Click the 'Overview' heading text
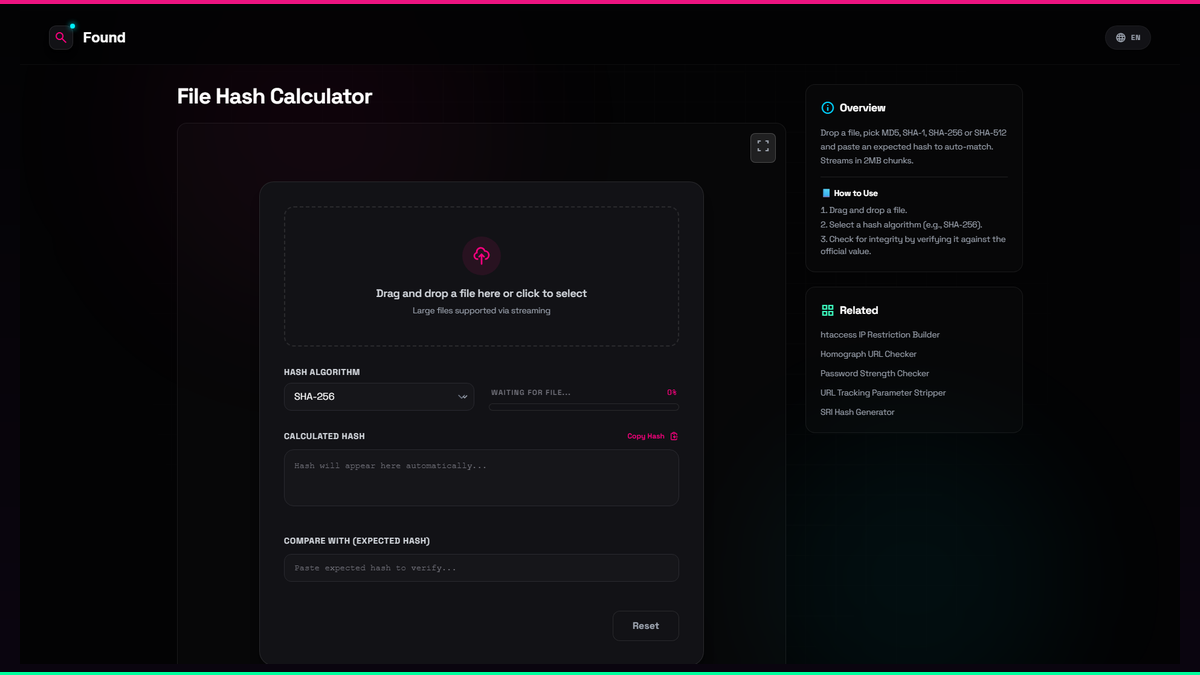Viewport: 1200px width, 675px height. (x=862, y=108)
